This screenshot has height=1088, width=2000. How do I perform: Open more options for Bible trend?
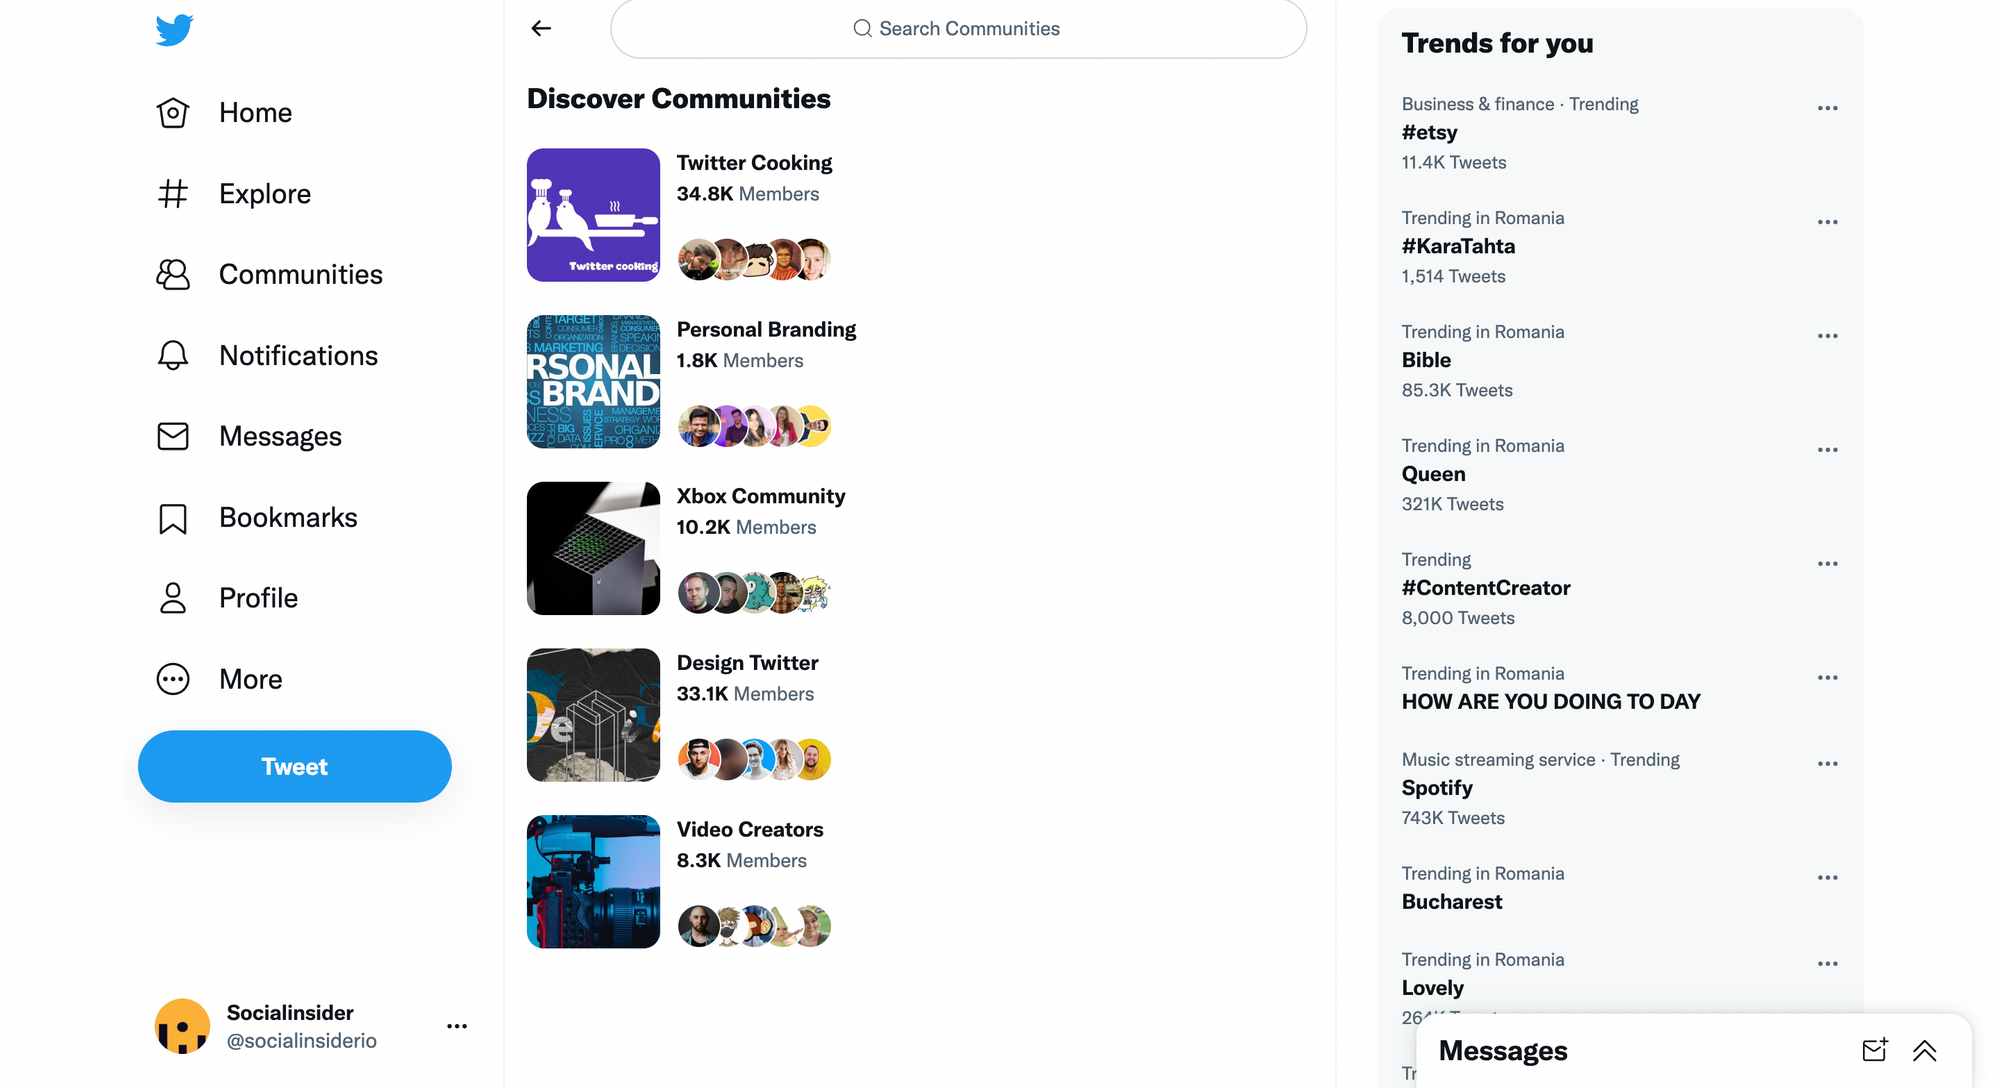tap(1828, 336)
